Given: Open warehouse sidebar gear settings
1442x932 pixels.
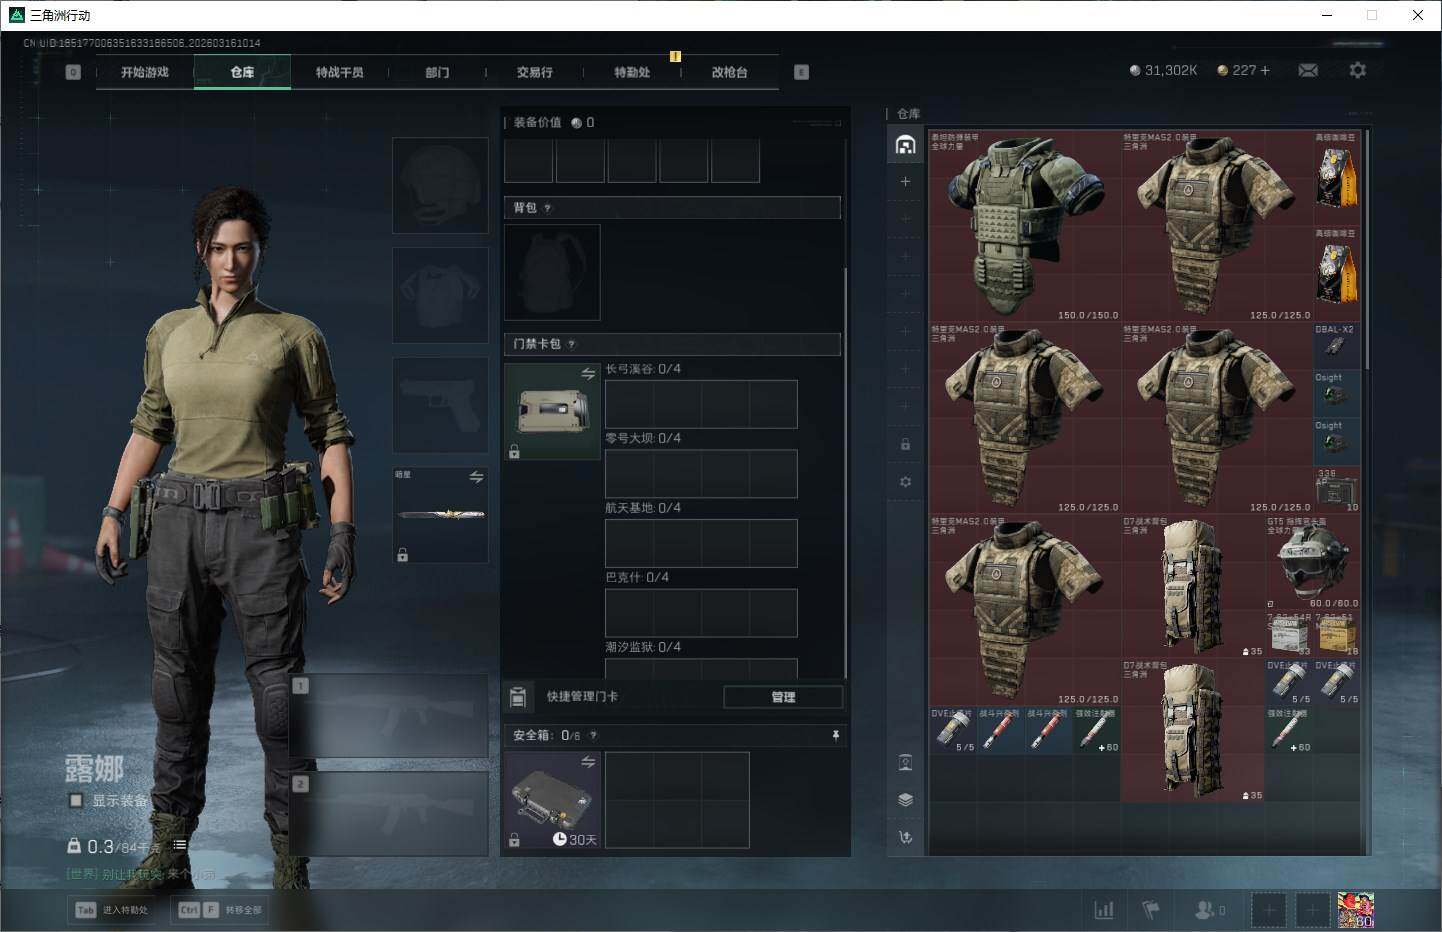Looking at the screenshot, I should point(905,481).
